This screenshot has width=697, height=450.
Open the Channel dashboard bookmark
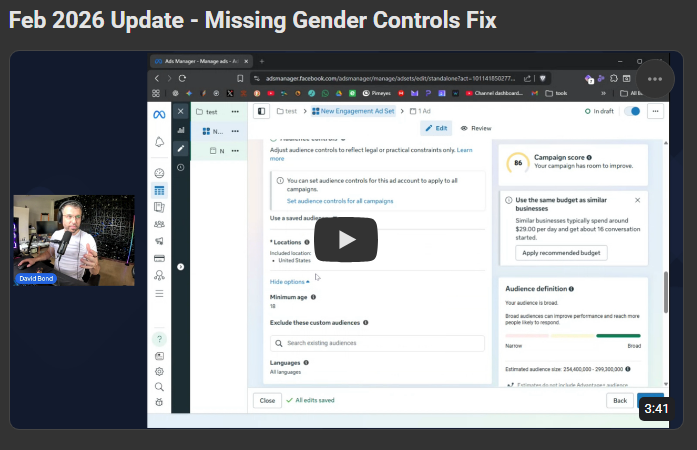point(494,93)
